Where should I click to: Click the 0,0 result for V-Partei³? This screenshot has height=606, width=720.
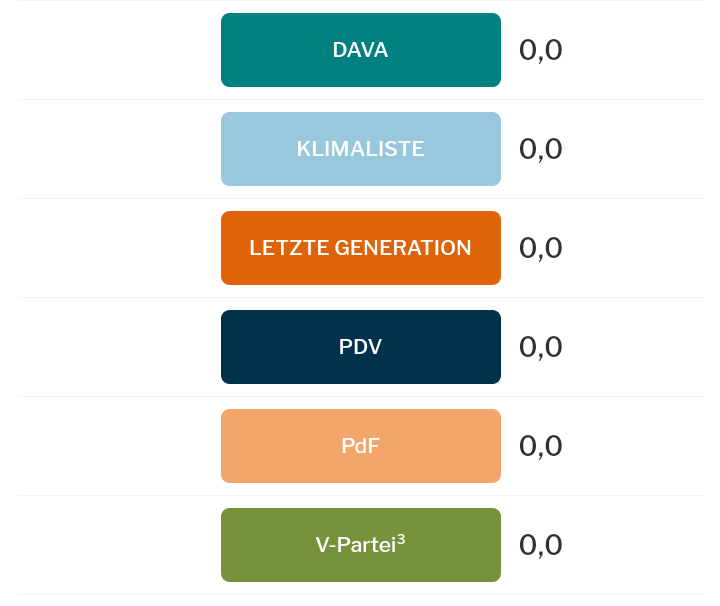tap(540, 545)
